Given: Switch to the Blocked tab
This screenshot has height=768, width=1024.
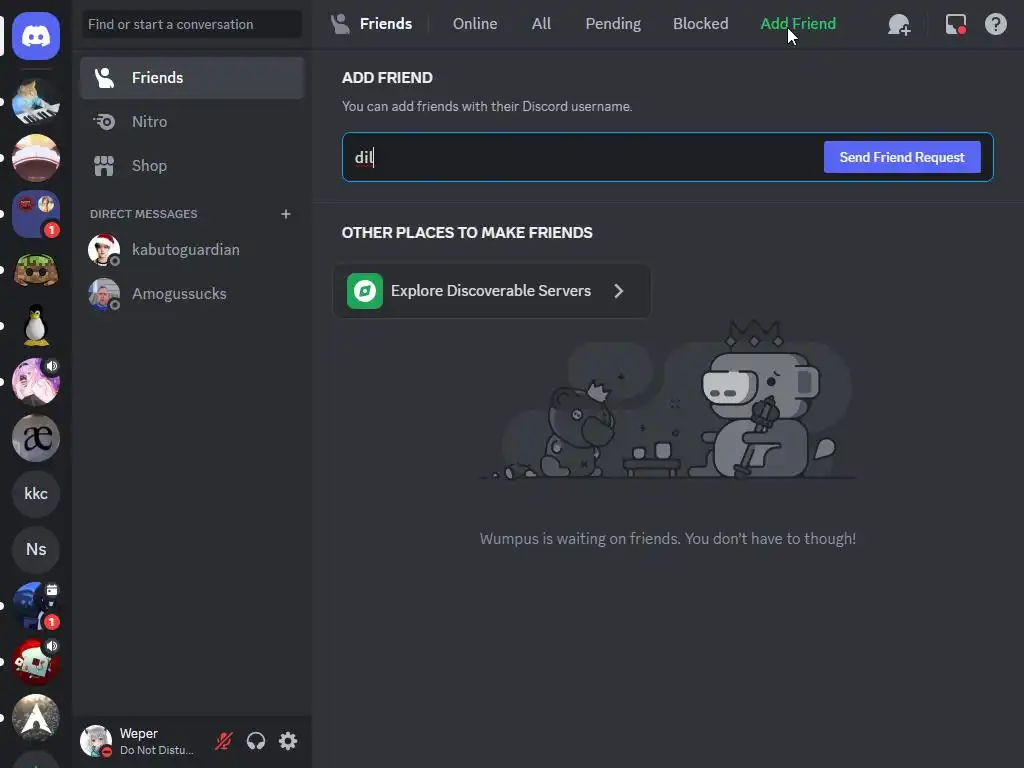Looking at the screenshot, I should pos(701,24).
